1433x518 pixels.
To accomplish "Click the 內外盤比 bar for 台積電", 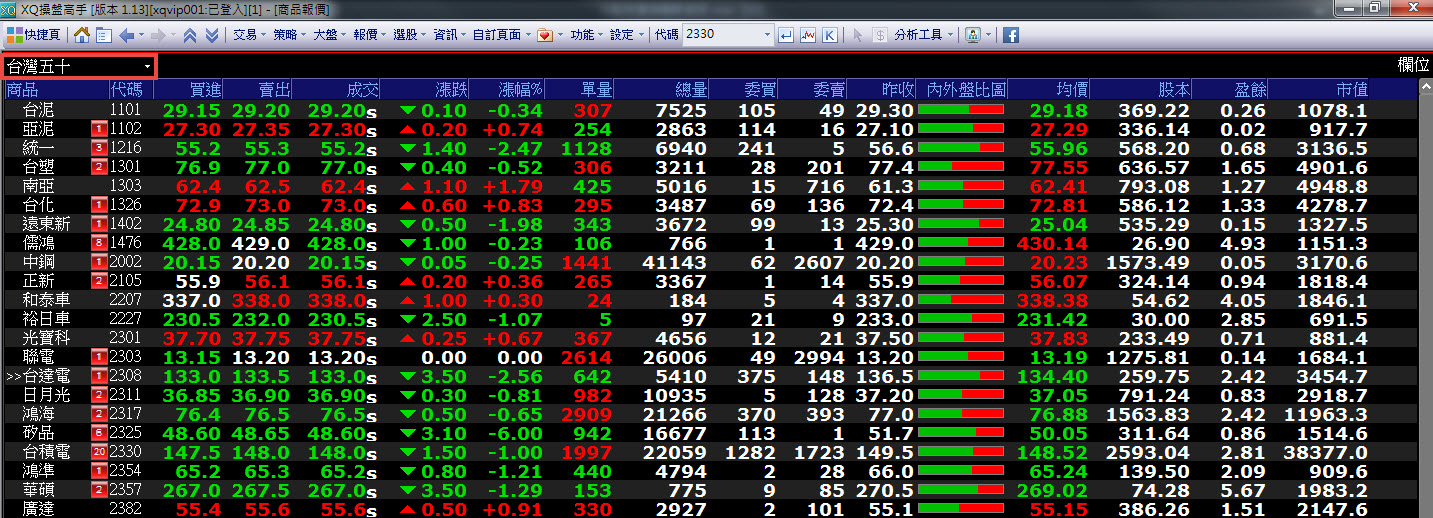I will click(x=961, y=452).
